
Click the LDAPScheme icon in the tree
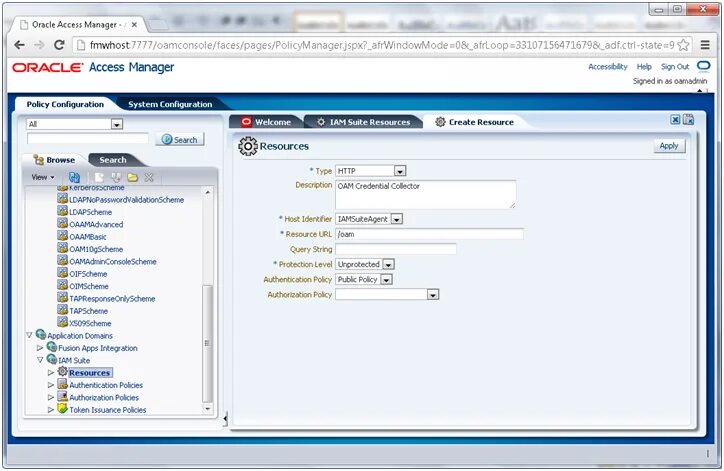pyautogui.click(x=62, y=211)
